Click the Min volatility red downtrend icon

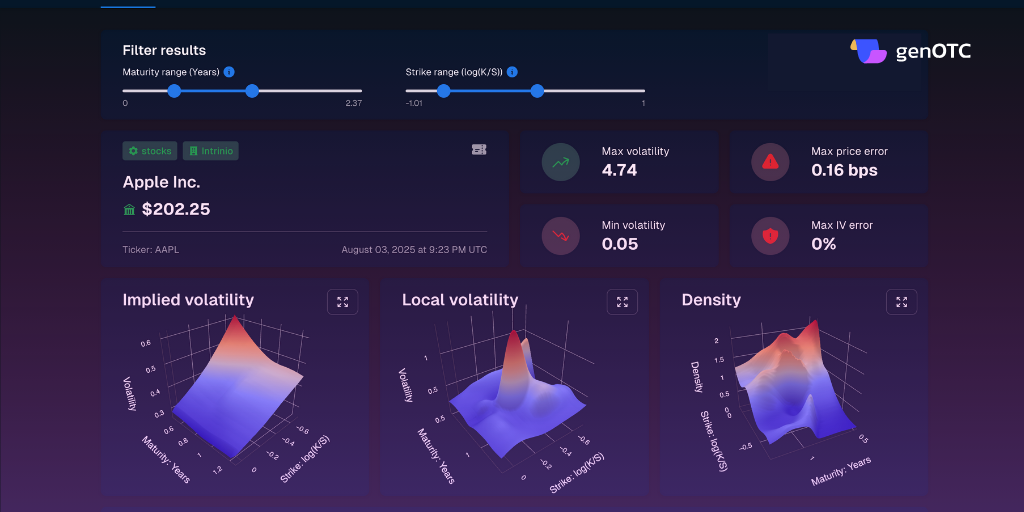(x=560, y=236)
